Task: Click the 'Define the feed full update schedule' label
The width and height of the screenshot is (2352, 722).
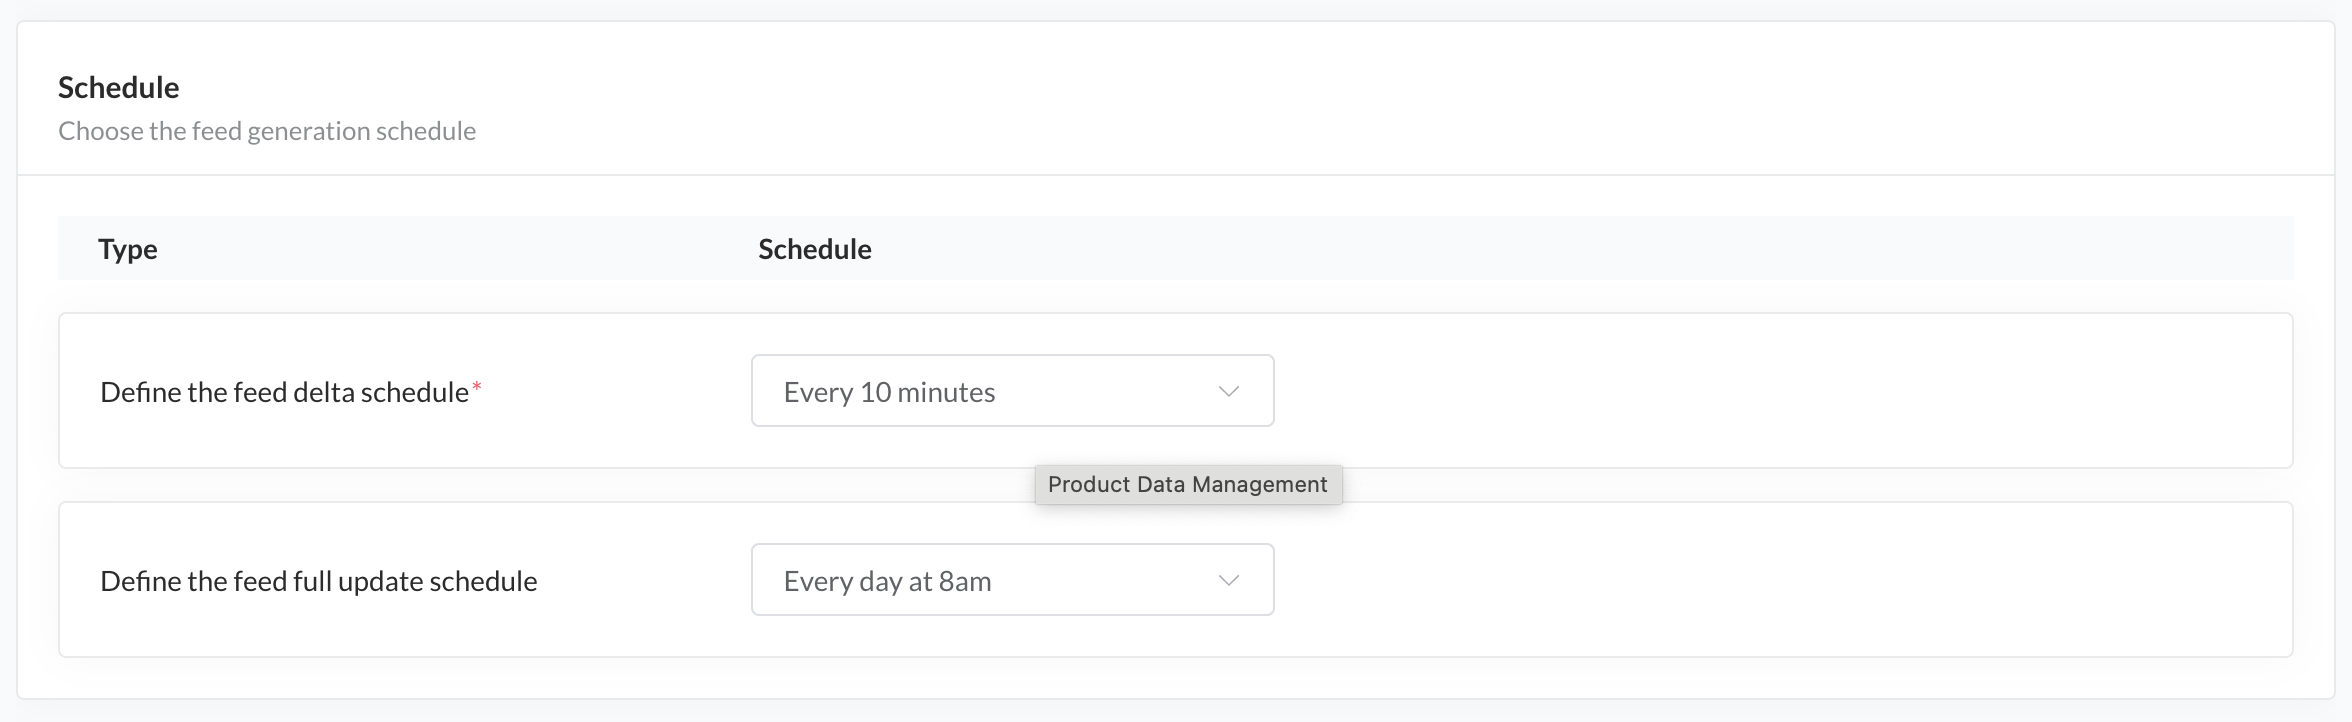Action: 318,581
